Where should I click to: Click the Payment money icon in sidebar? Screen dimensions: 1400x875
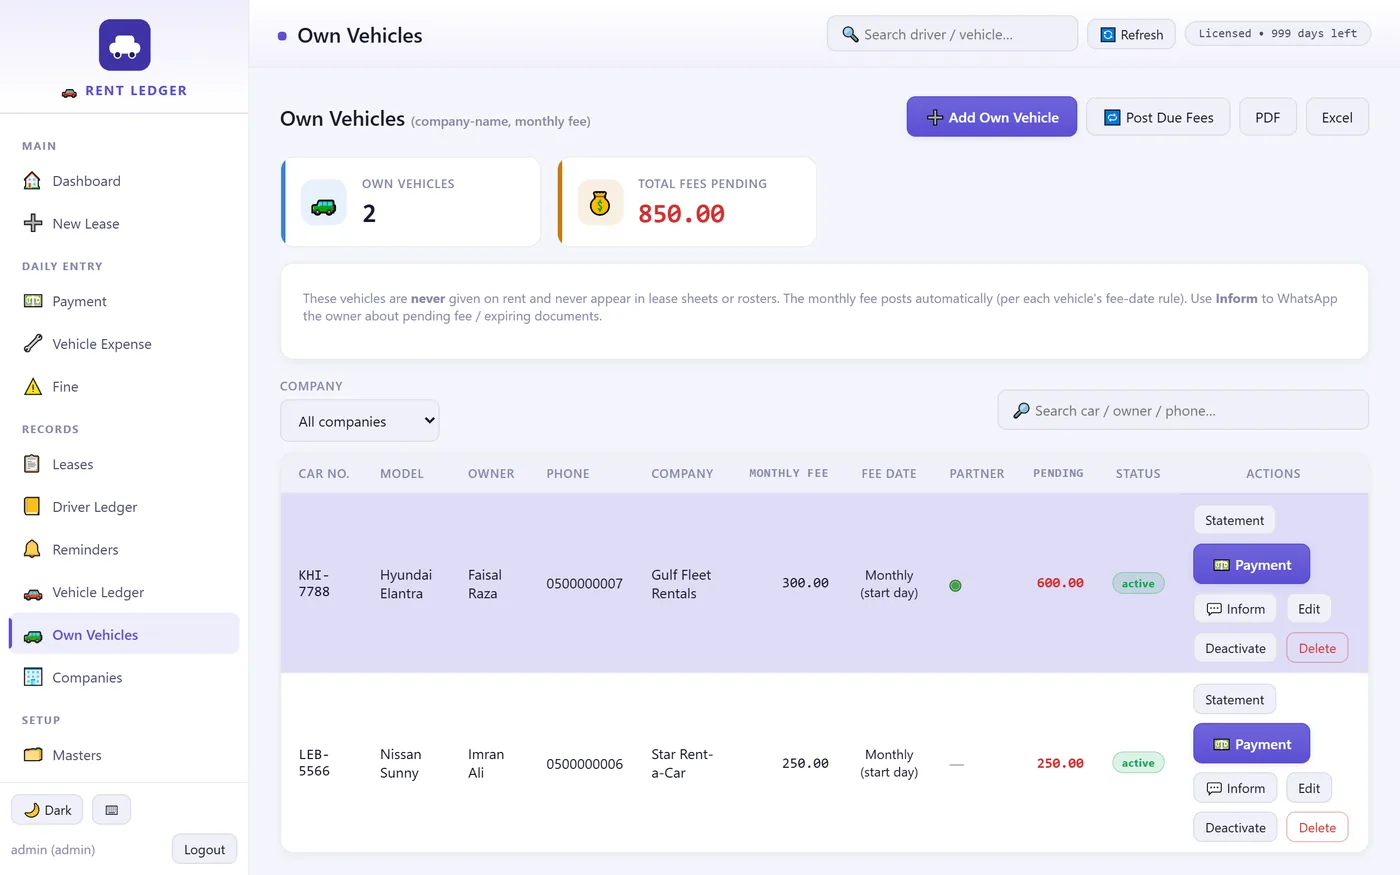pyautogui.click(x=32, y=301)
